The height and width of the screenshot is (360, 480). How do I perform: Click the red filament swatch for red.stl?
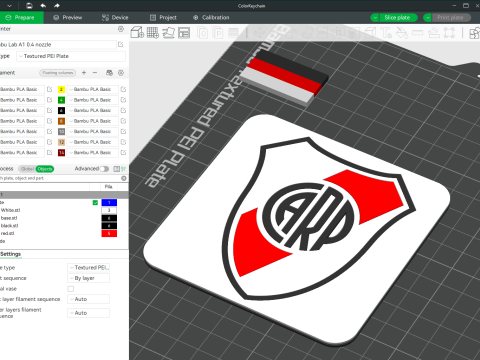[x=109, y=233]
